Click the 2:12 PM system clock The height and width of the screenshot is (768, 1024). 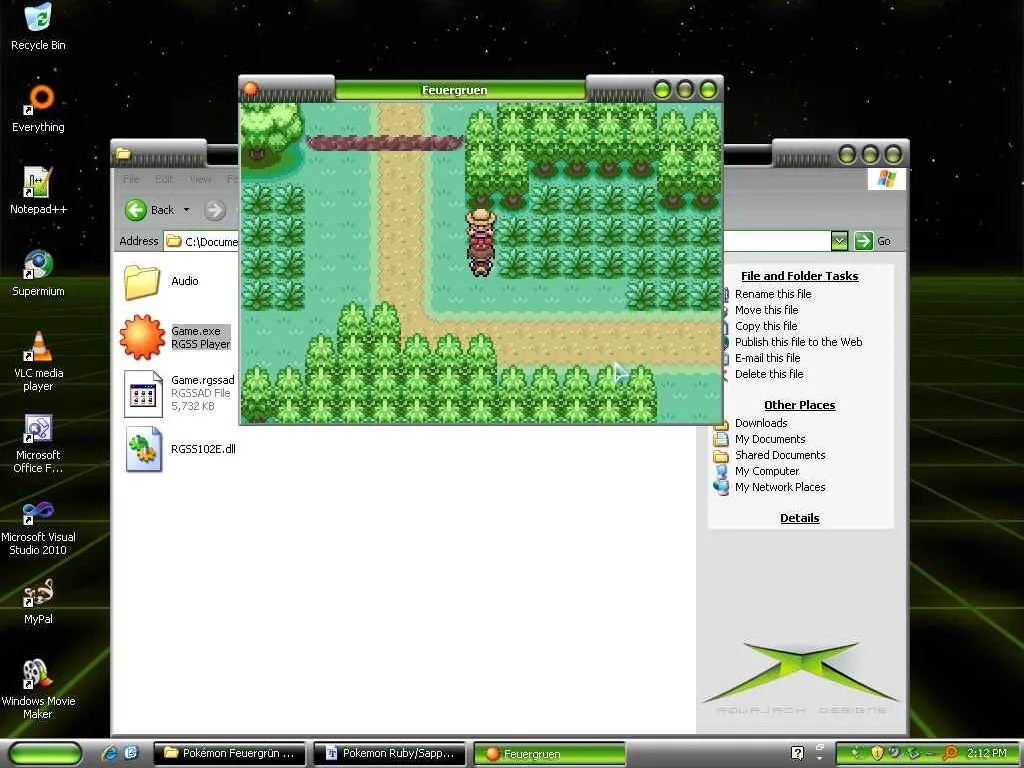tap(987, 754)
